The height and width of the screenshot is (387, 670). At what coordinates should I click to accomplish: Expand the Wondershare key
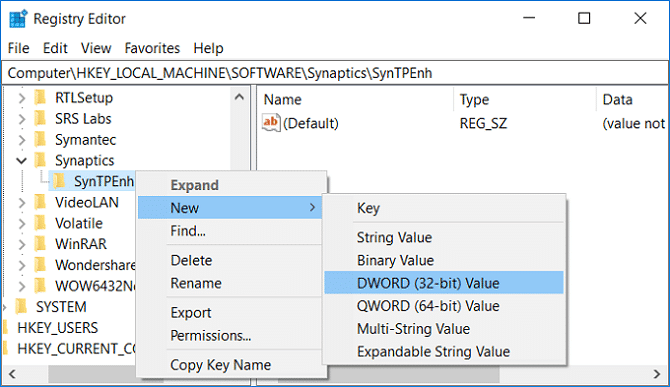click(22, 265)
